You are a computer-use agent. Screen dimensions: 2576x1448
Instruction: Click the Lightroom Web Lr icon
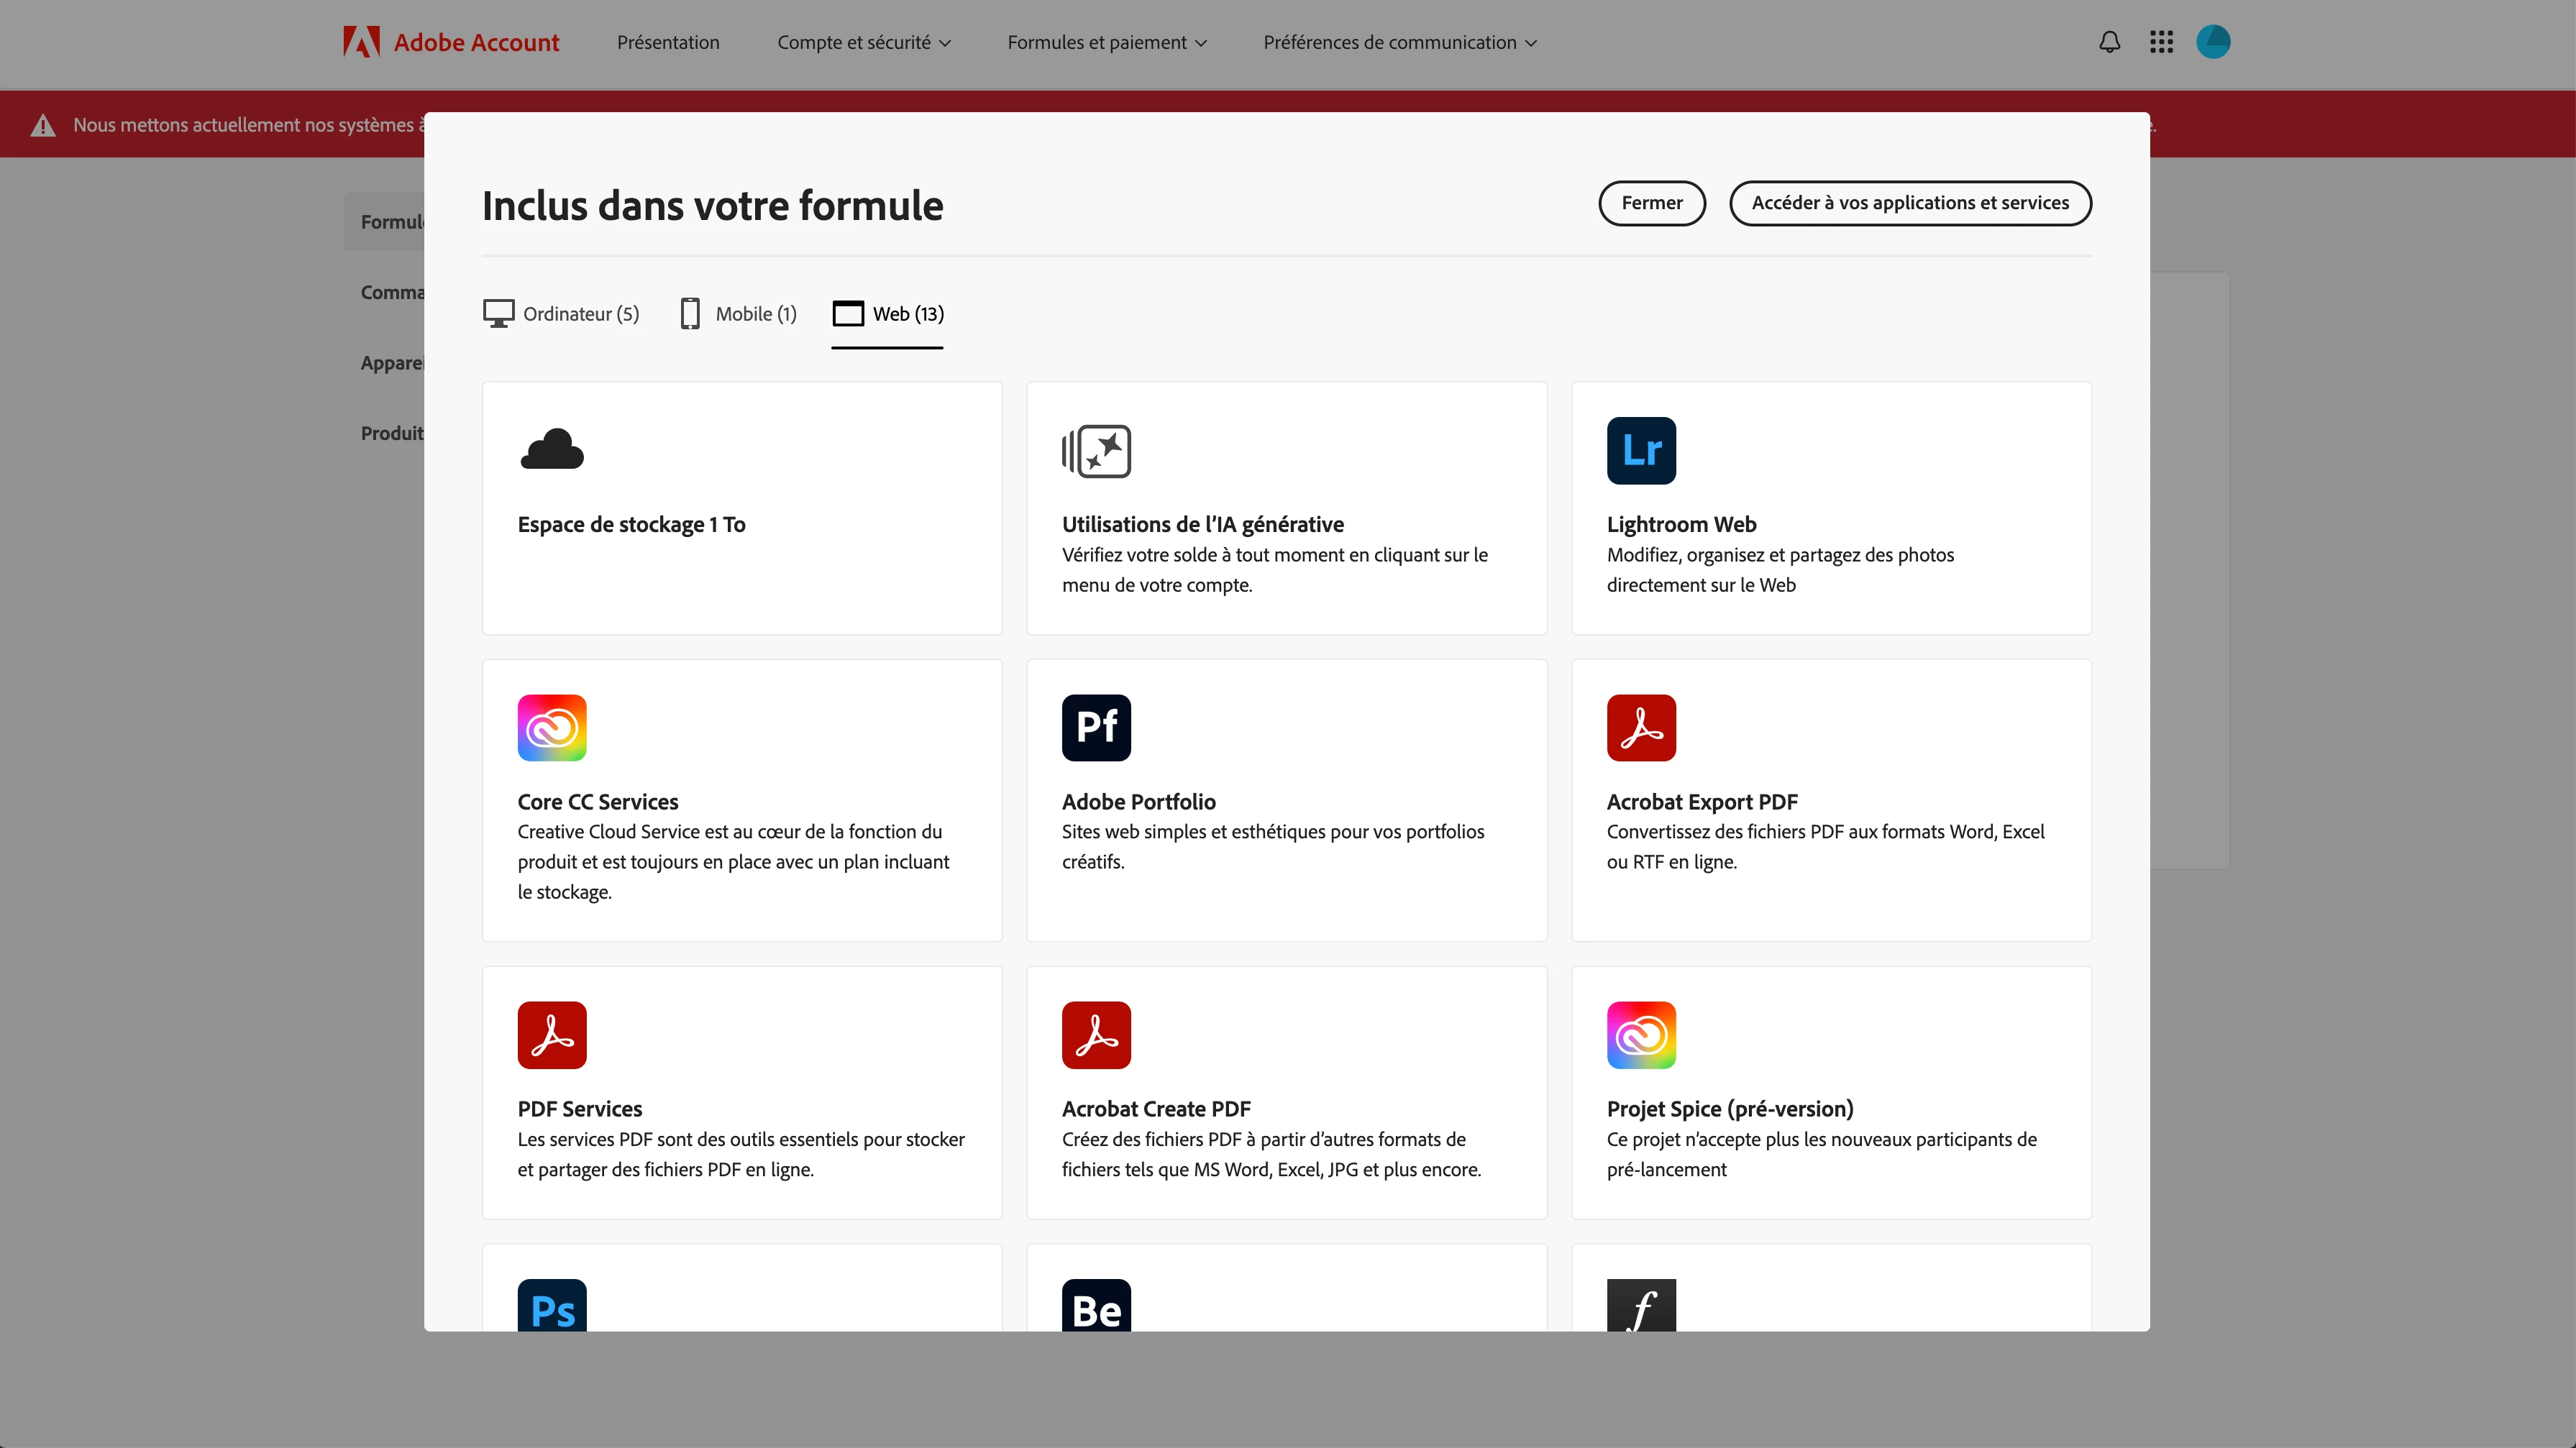pos(1641,451)
